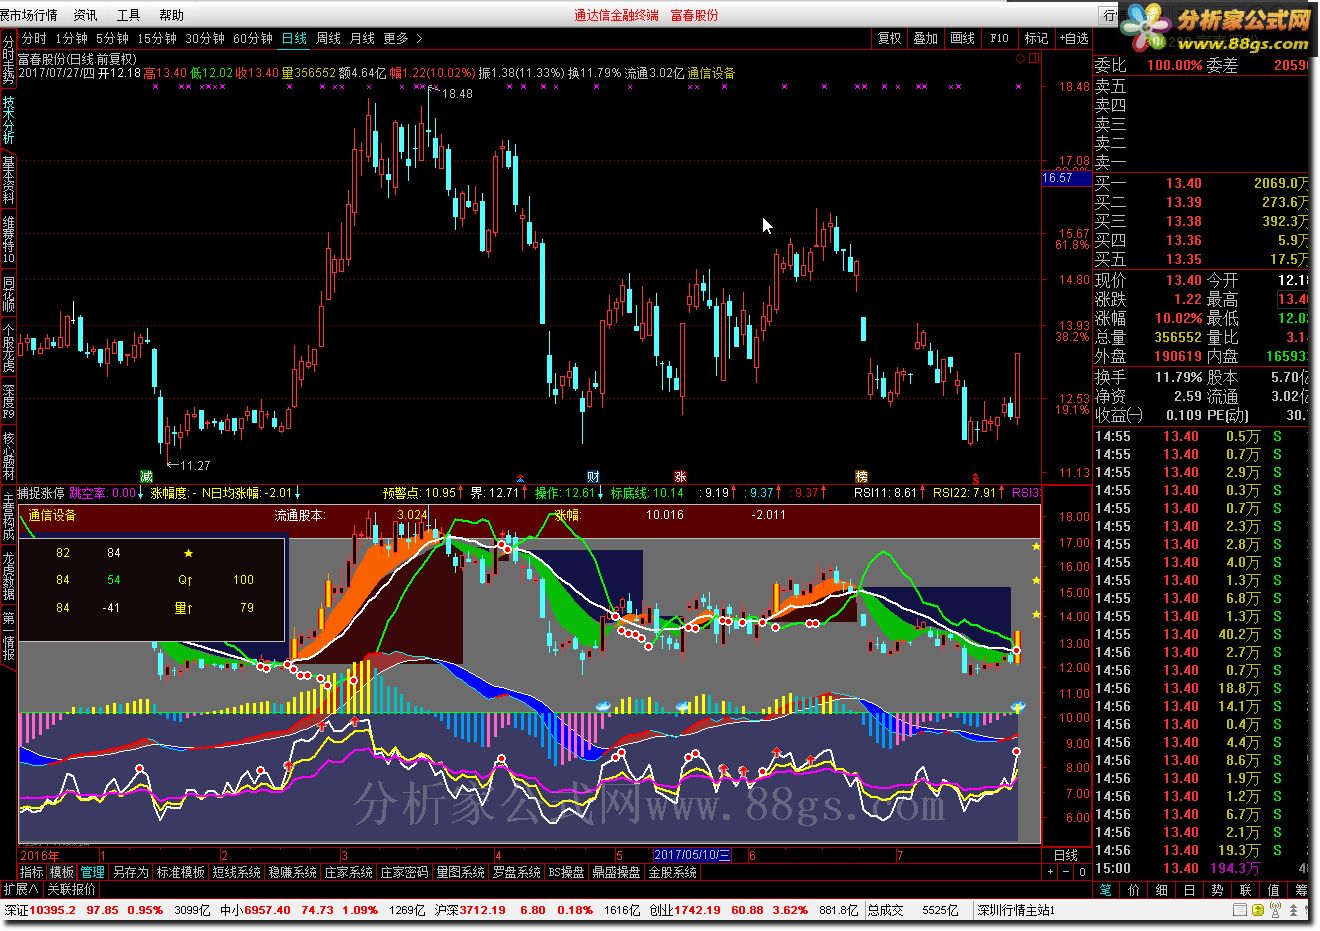Open 同花顺 sidebar tab

[8, 295]
